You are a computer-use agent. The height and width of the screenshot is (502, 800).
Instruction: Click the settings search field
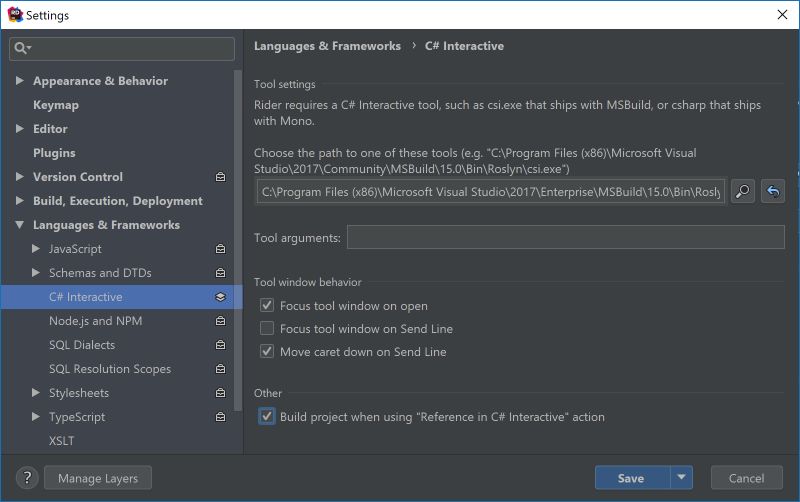coord(122,48)
